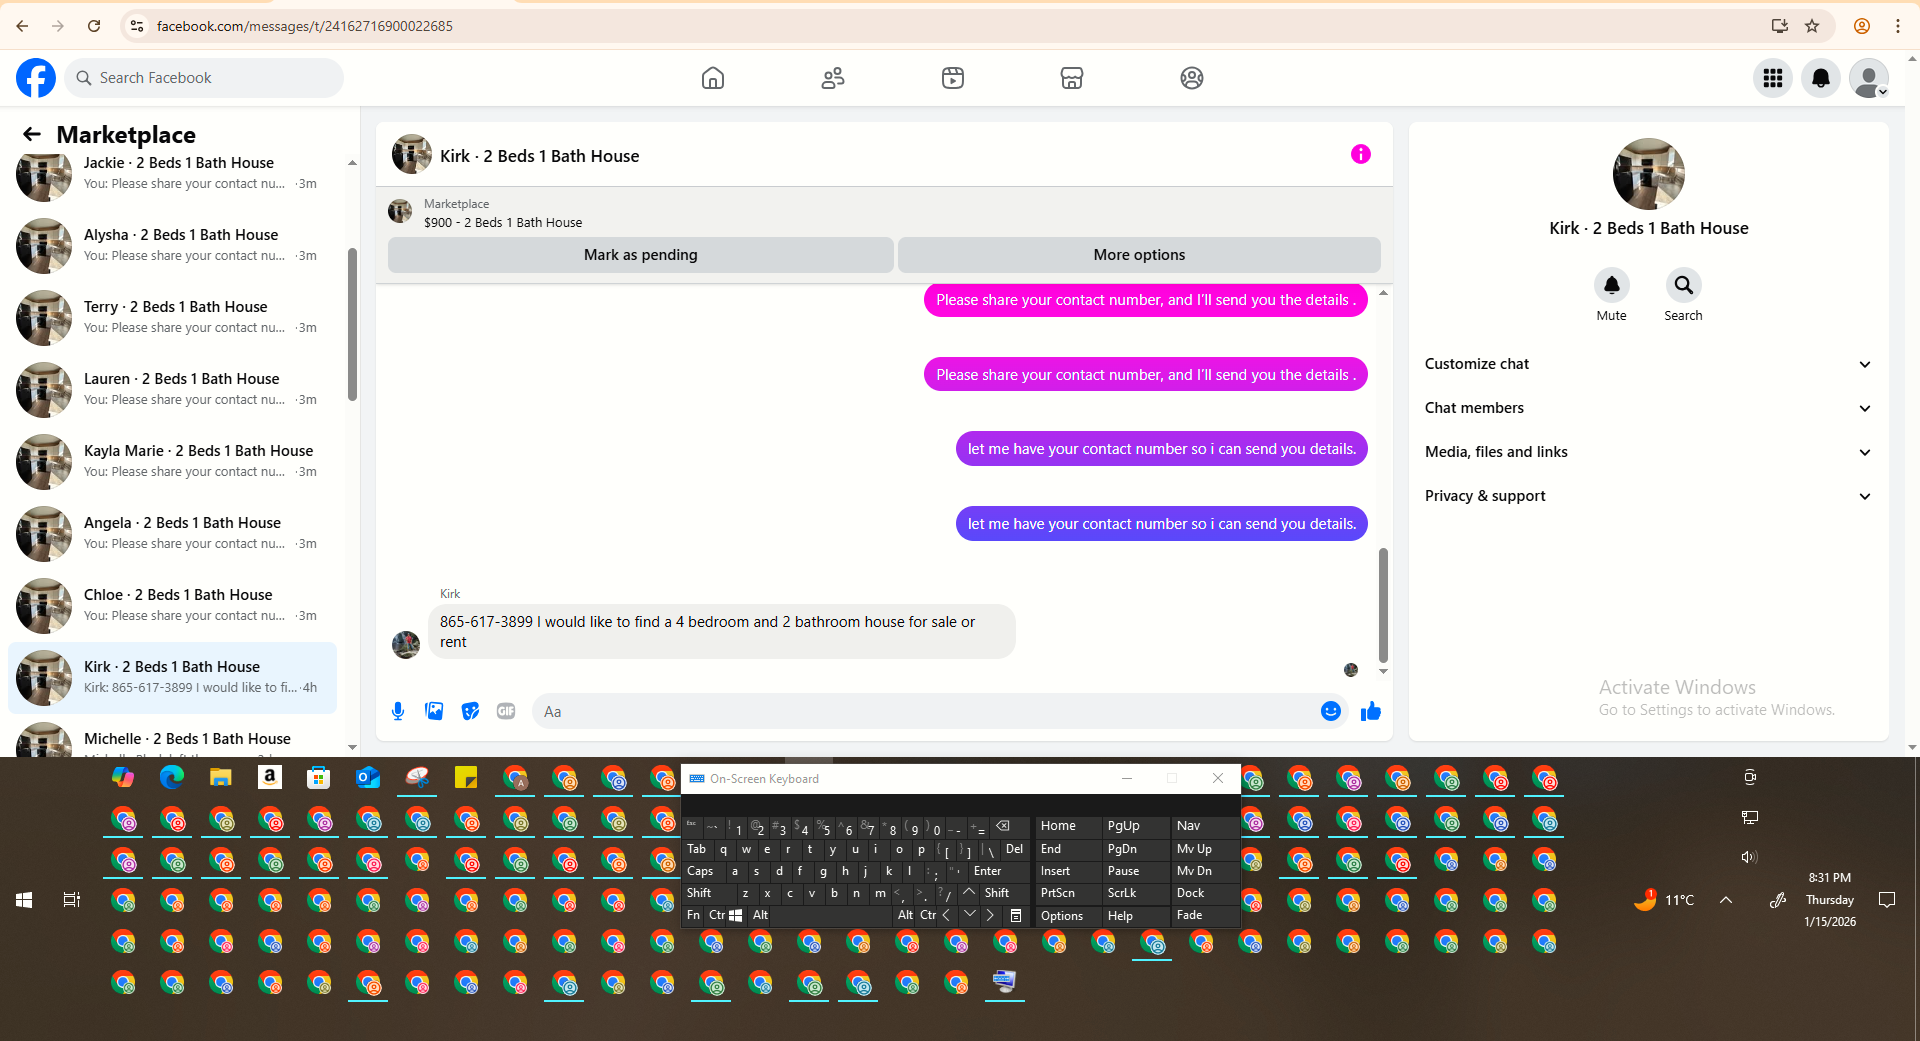Open the Marketplace storefront icon

(x=1072, y=78)
